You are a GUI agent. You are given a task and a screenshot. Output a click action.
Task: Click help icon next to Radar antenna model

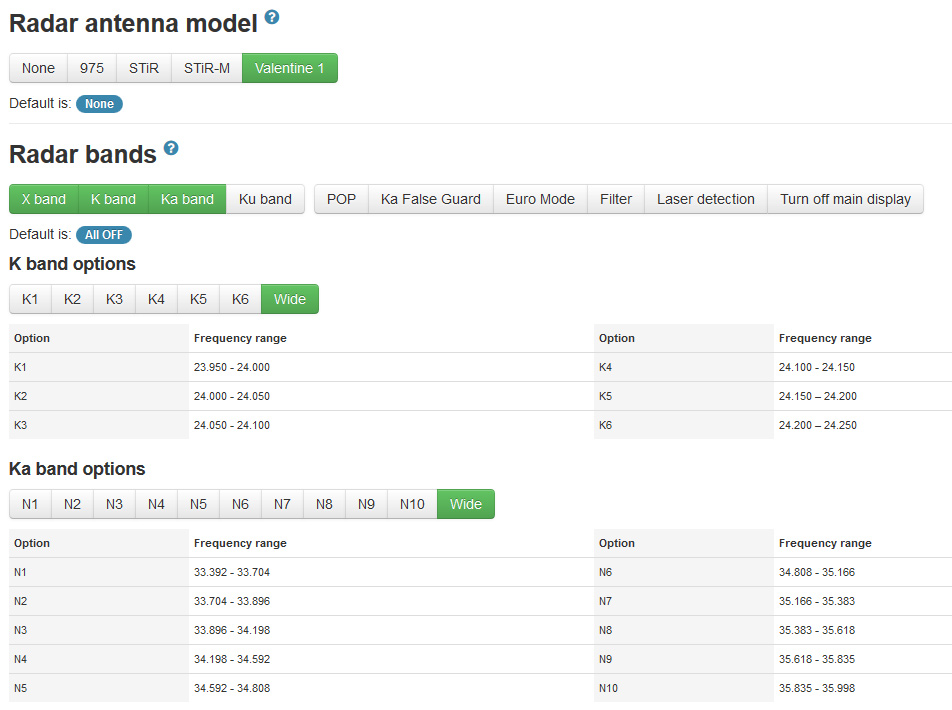point(272,18)
